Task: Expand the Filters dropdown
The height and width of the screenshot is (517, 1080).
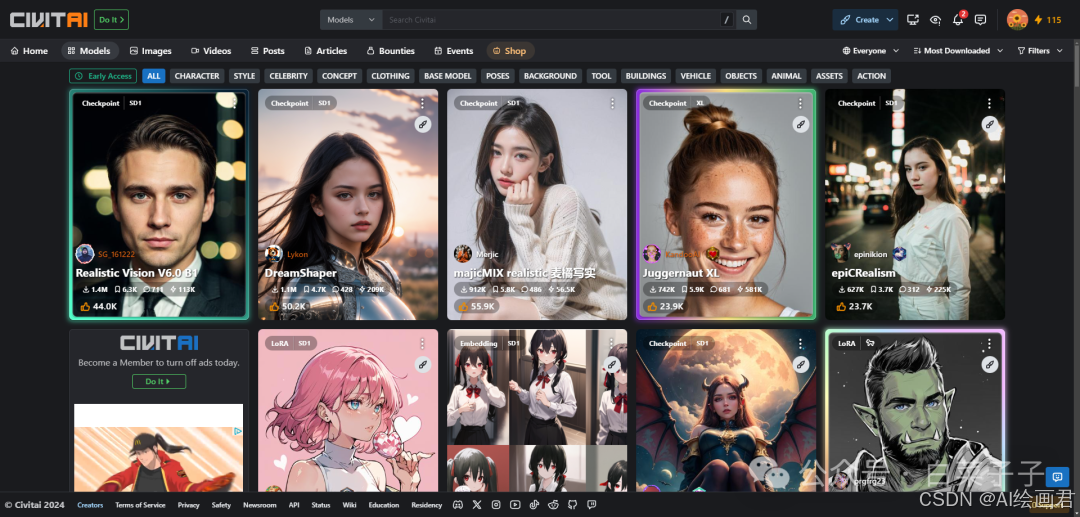Action: click(1039, 51)
